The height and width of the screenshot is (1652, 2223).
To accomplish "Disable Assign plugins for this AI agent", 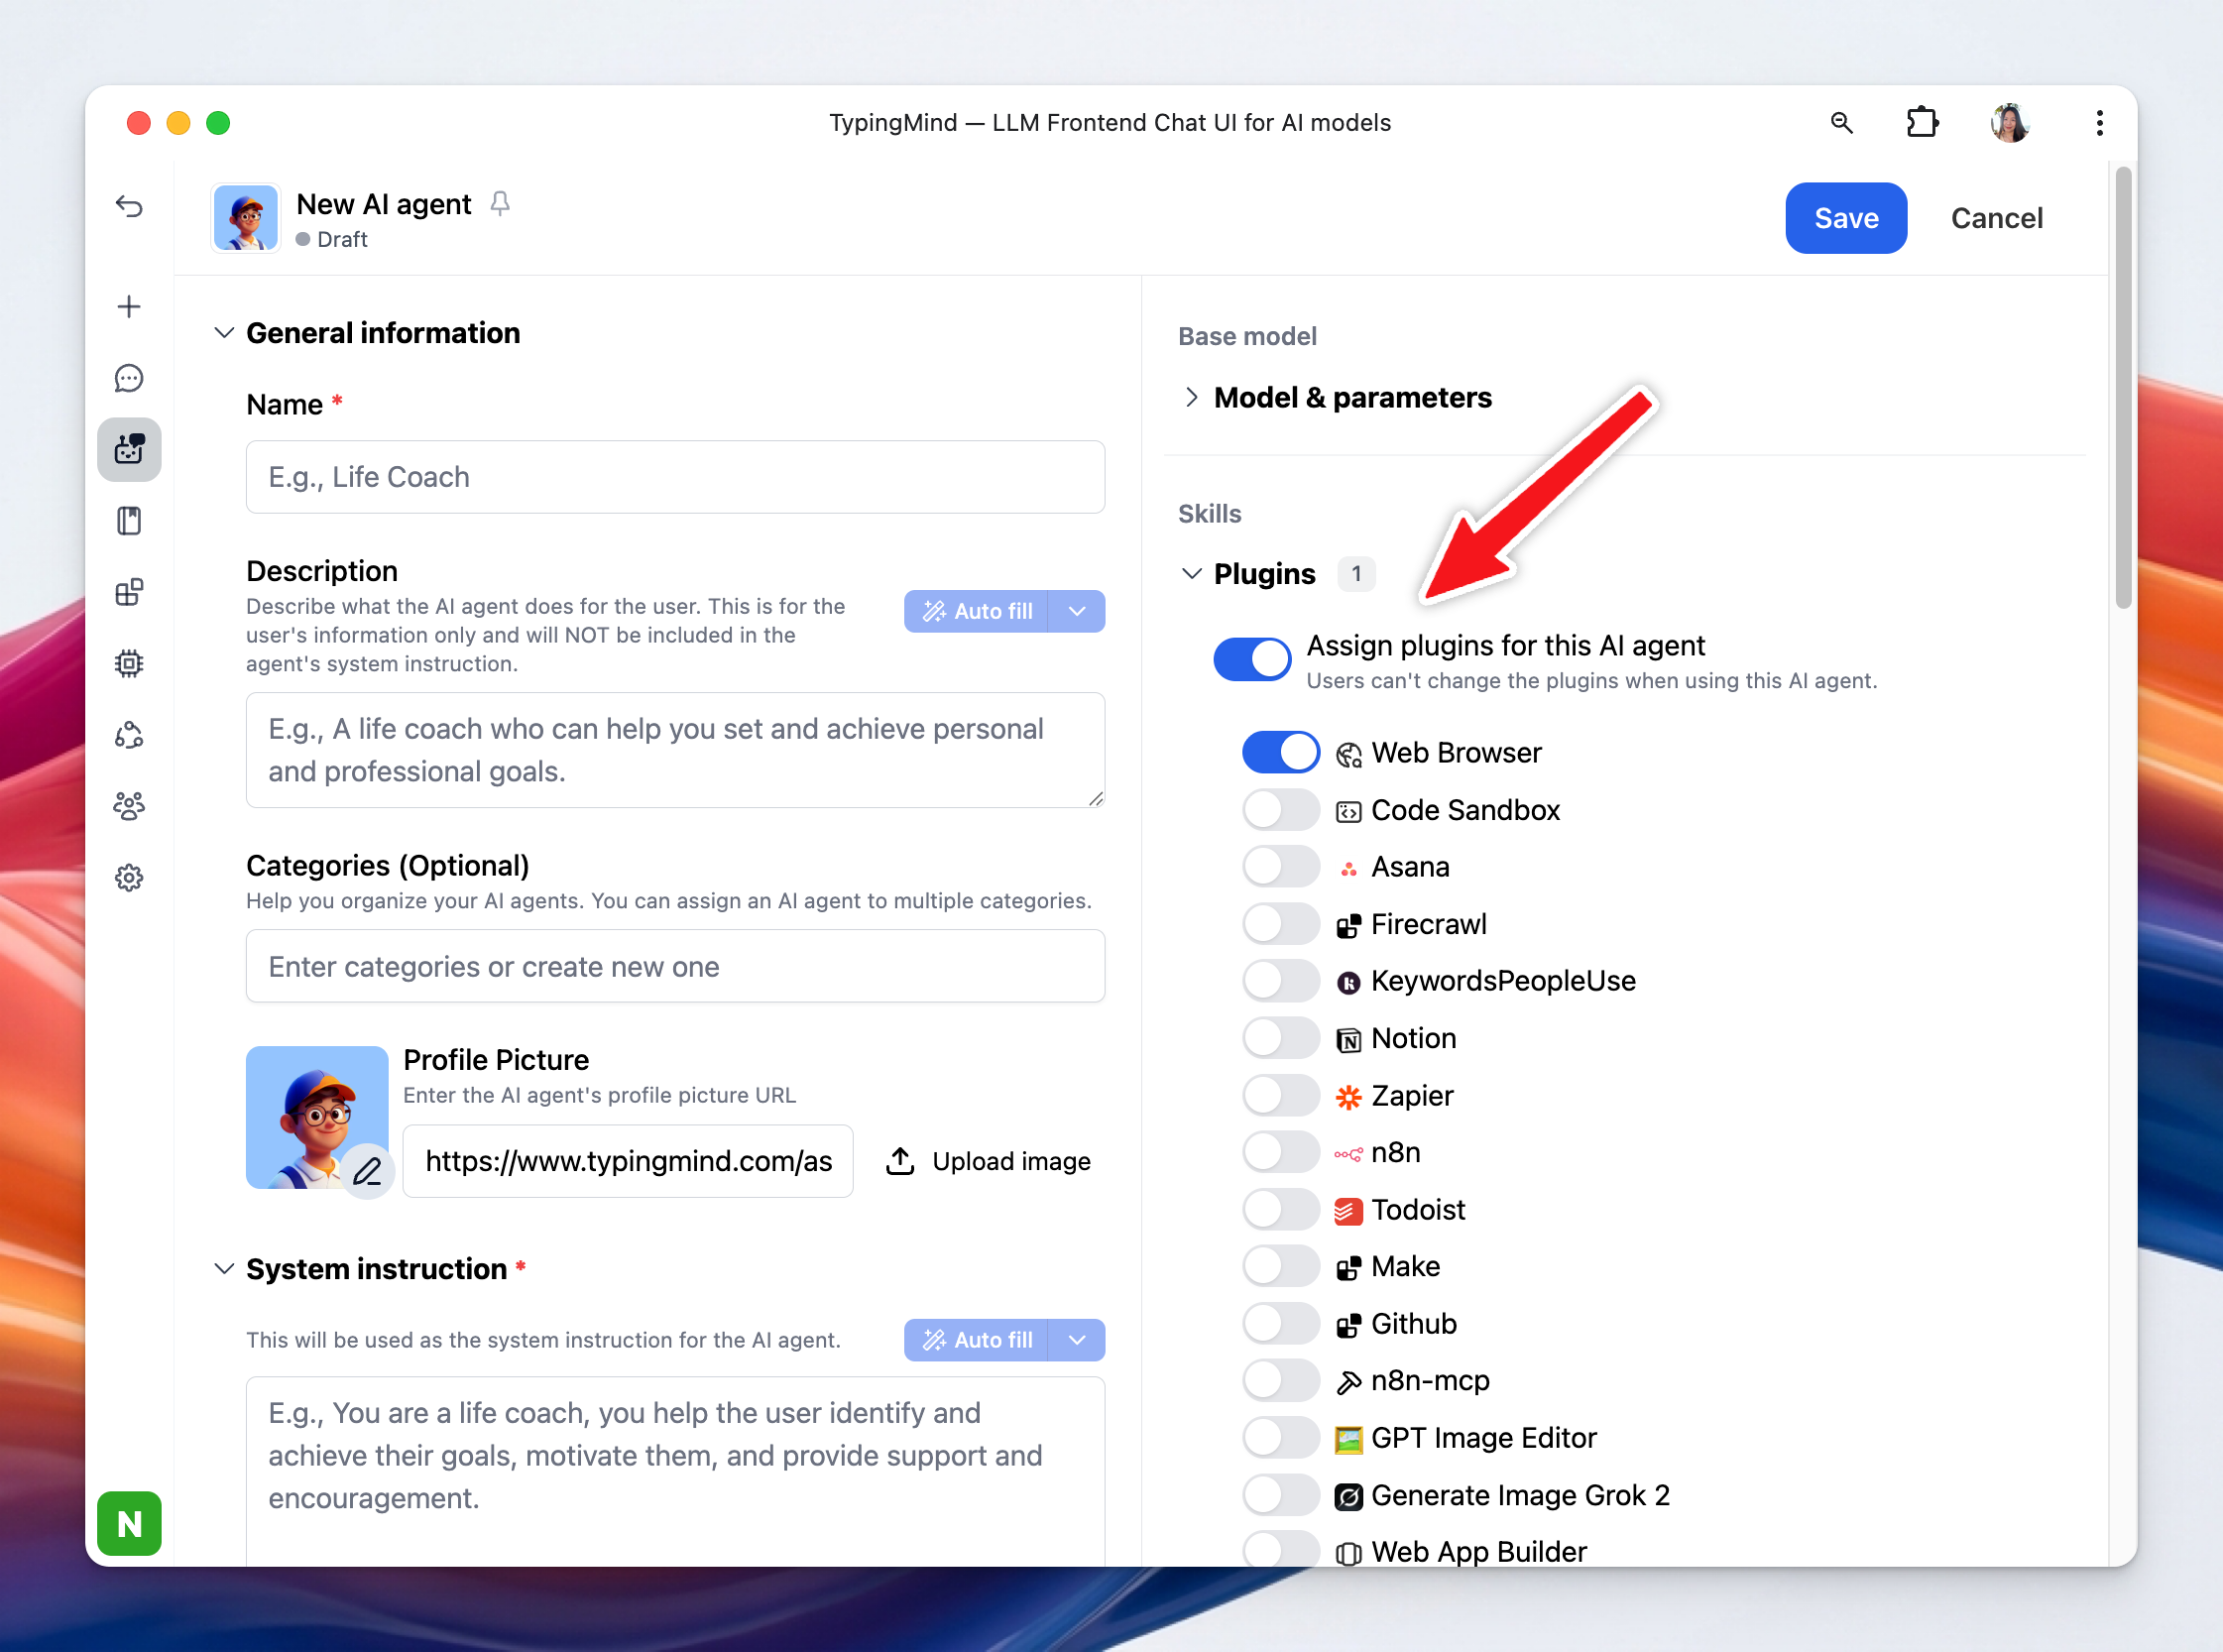I will click(x=1252, y=660).
